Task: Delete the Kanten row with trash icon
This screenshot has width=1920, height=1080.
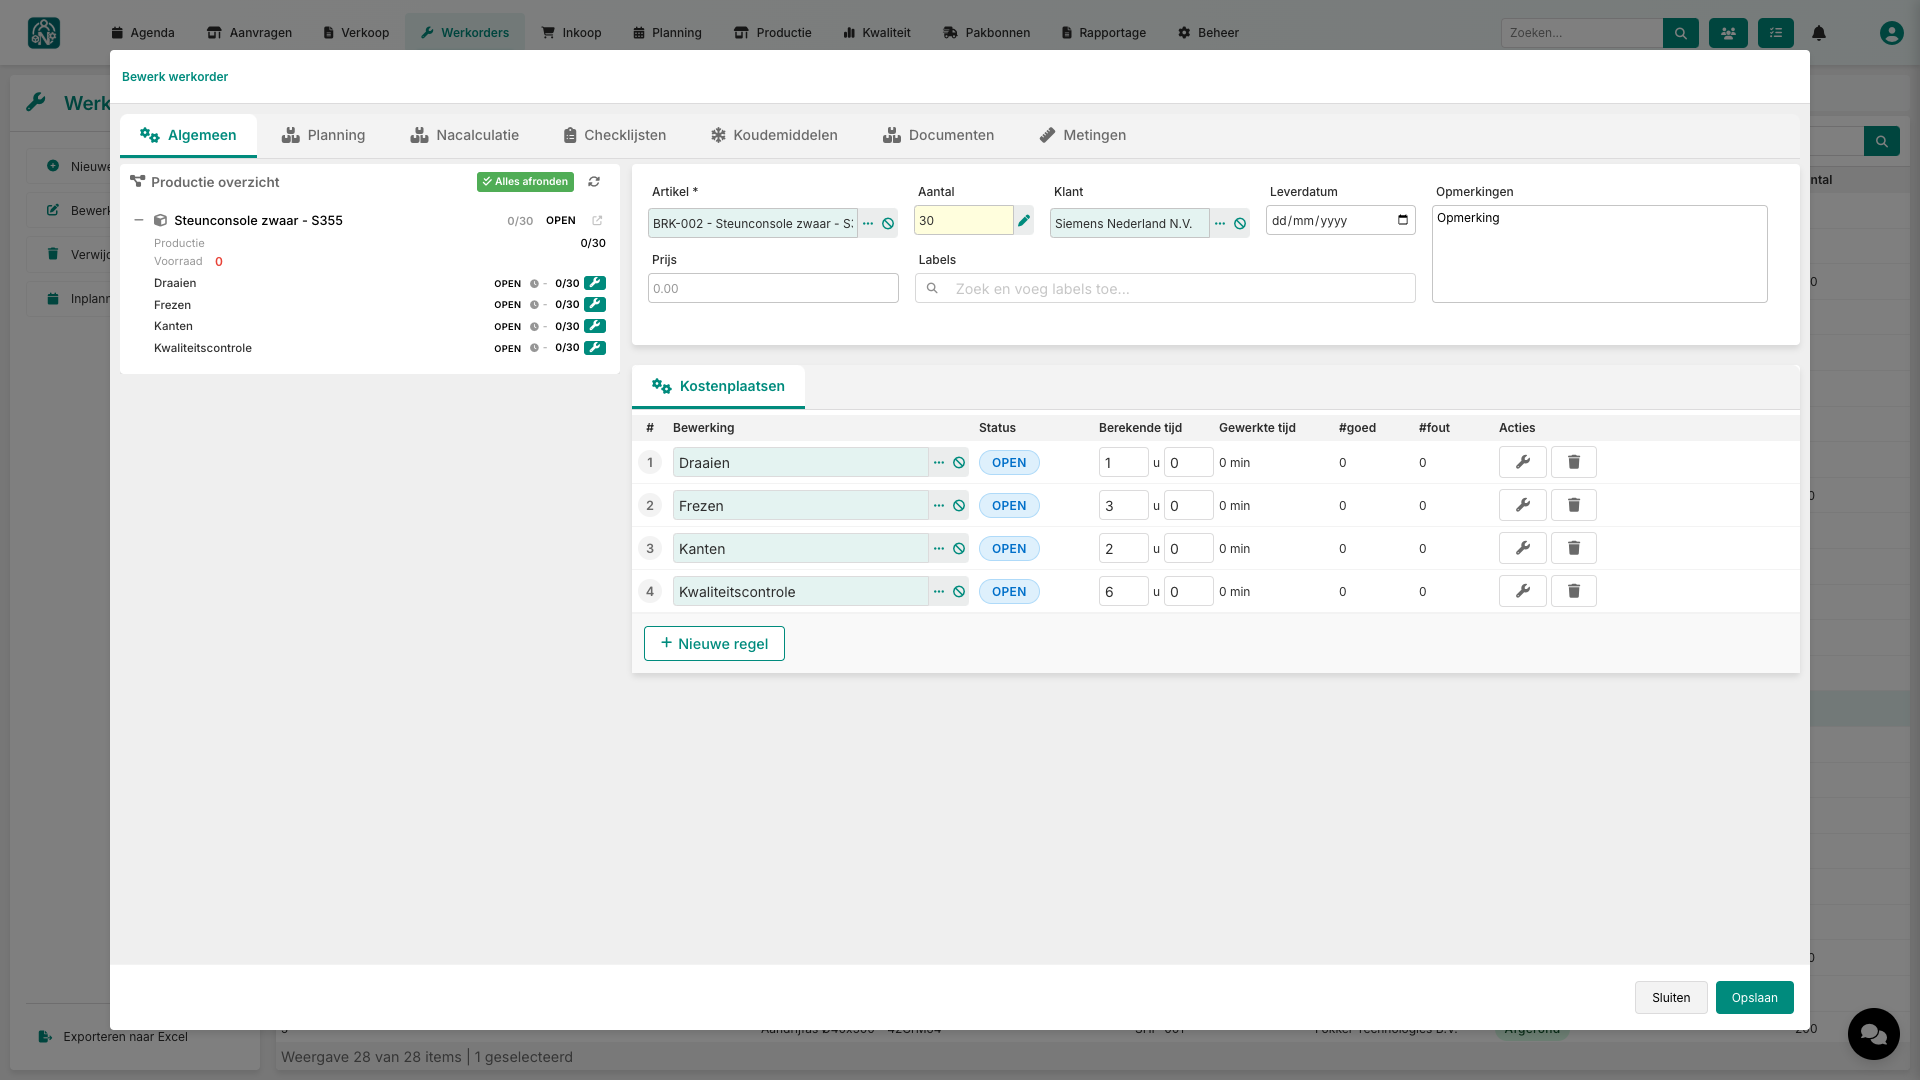Action: tap(1574, 548)
